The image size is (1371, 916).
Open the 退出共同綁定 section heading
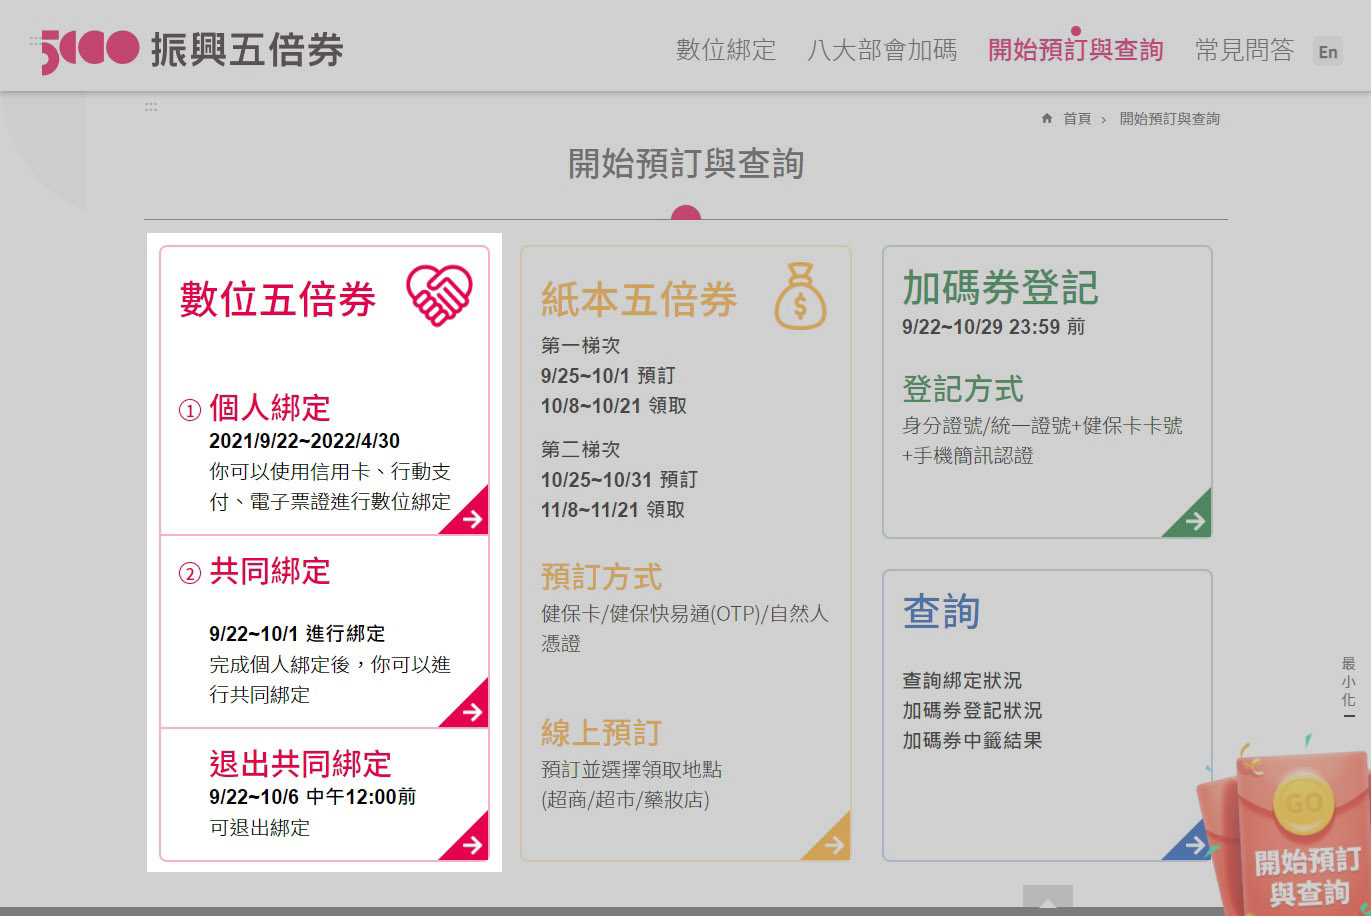300,764
